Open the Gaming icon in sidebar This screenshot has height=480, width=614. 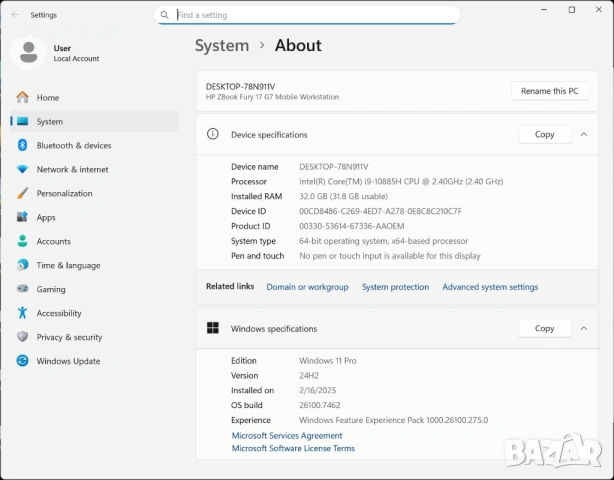[x=22, y=289]
